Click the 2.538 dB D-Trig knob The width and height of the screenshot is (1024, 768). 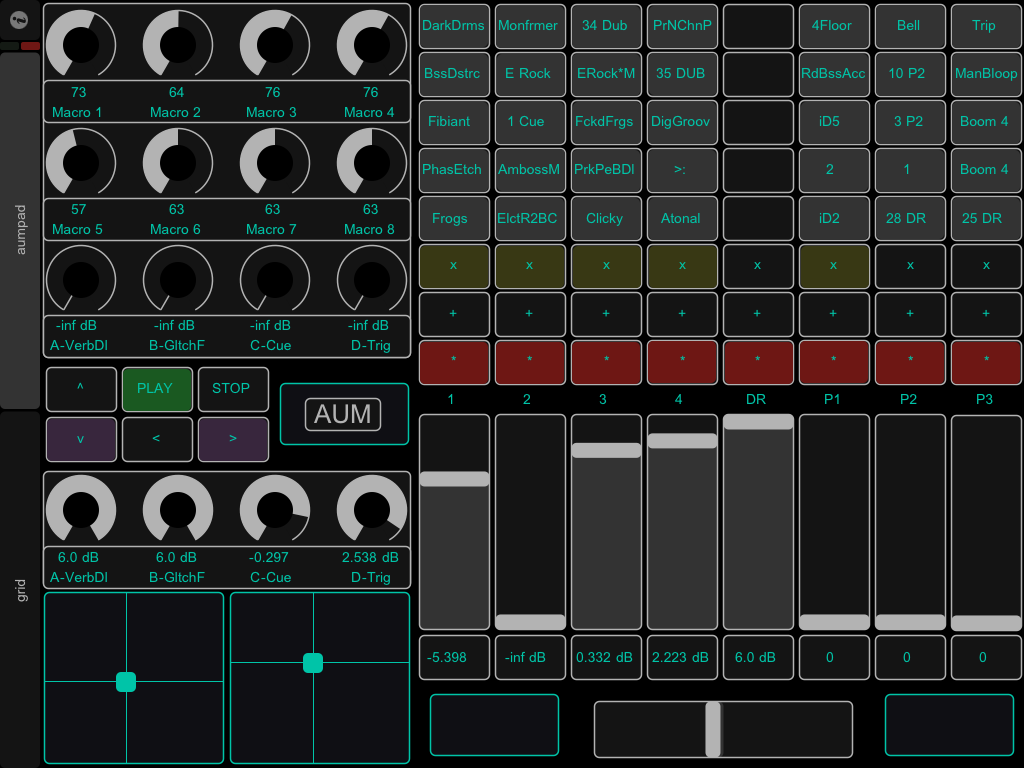pyautogui.click(x=372, y=509)
